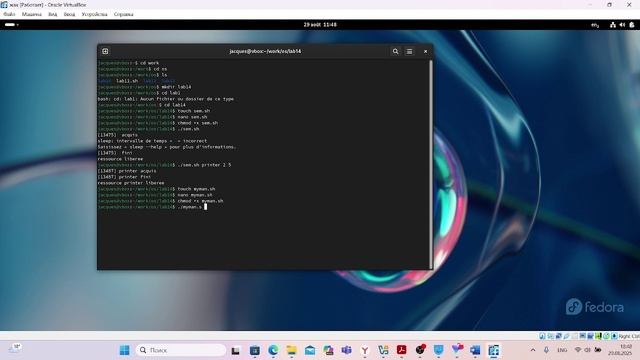Open the Windows Start menu

coord(124,350)
